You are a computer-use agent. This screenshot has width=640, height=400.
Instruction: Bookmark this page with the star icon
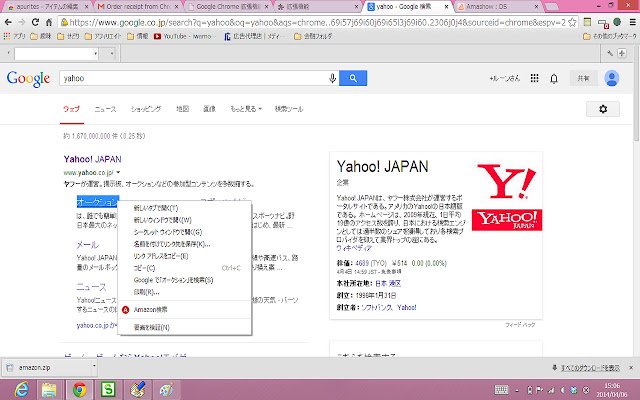pyautogui.click(x=572, y=22)
